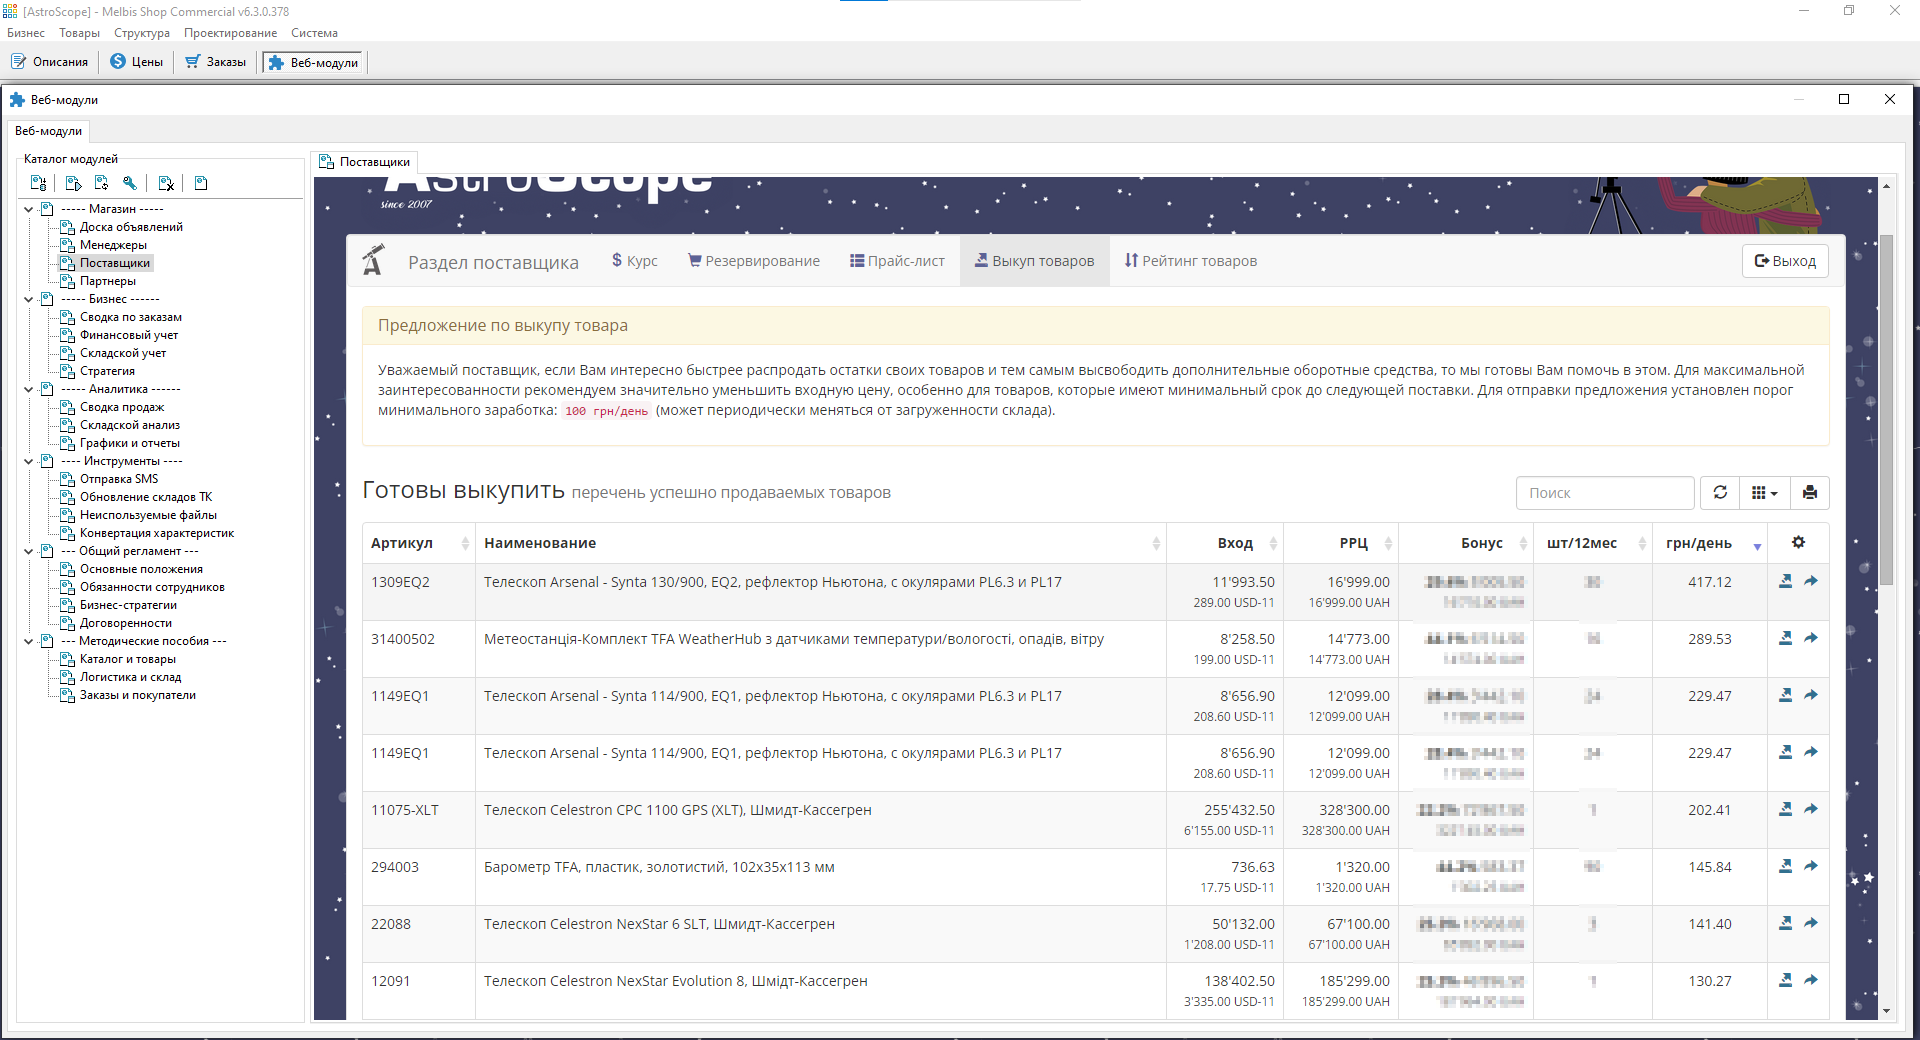Collapse the Аналитика tree group
The width and height of the screenshot is (1920, 1040).
pyautogui.click(x=29, y=389)
